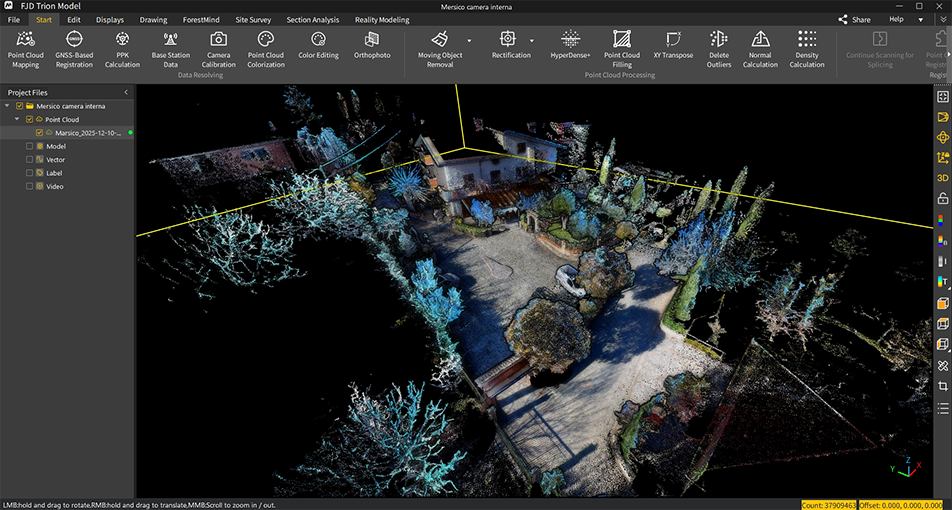
Task: Switch to the ForestMind tab
Action: click(x=201, y=20)
